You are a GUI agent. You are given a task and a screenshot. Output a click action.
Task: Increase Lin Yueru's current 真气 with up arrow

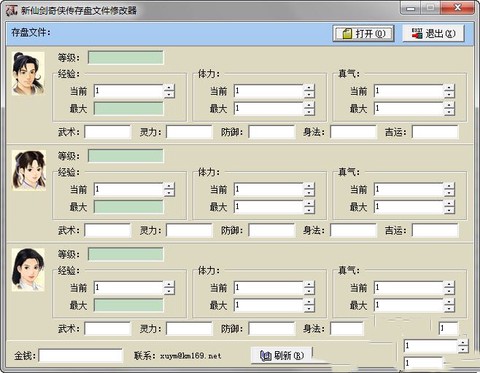pyautogui.click(x=449, y=284)
